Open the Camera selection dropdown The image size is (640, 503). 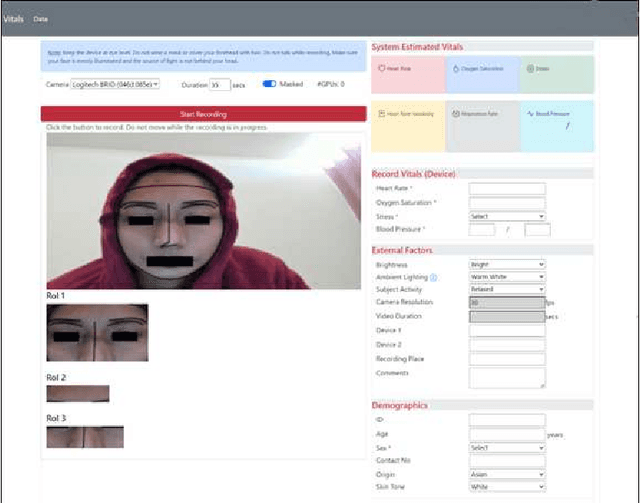coord(116,85)
